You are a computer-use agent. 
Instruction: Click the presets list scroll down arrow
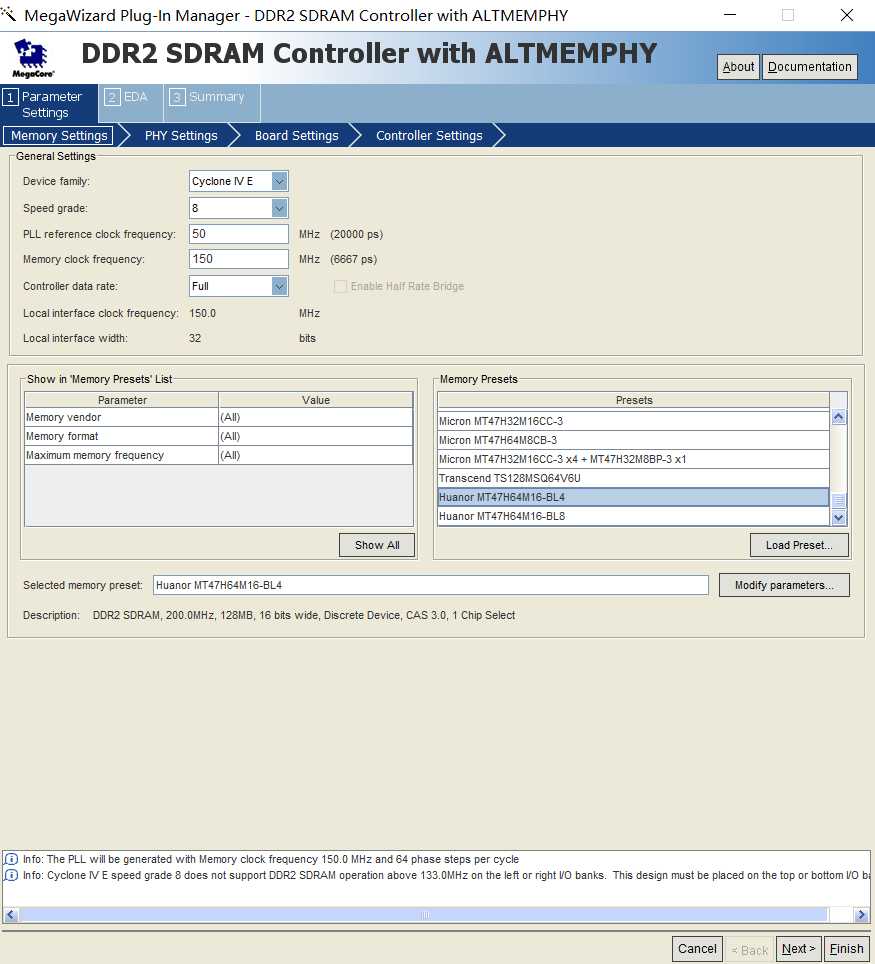[x=839, y=518]
